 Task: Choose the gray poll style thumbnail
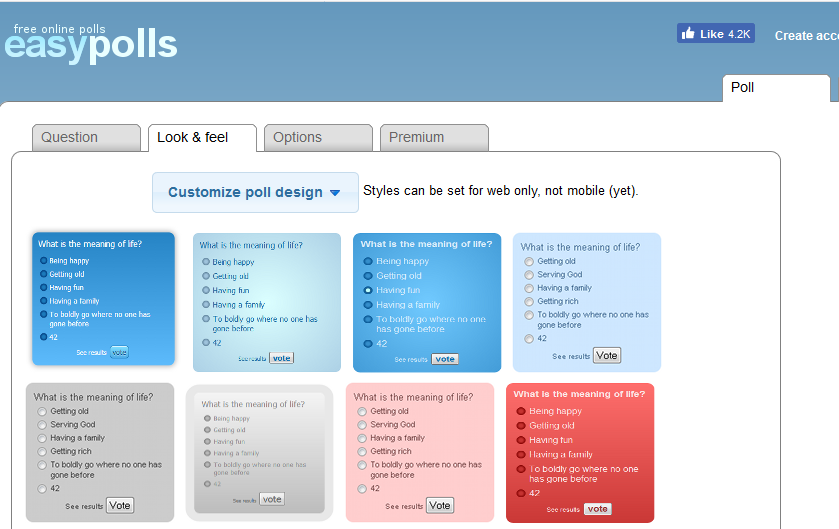[99, 452]
